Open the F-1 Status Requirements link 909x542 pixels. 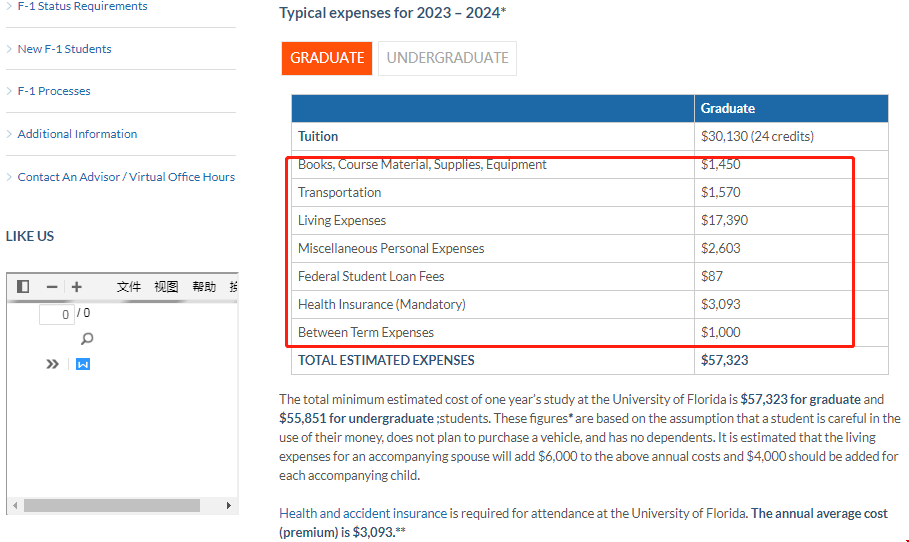[x=82, y=7]
